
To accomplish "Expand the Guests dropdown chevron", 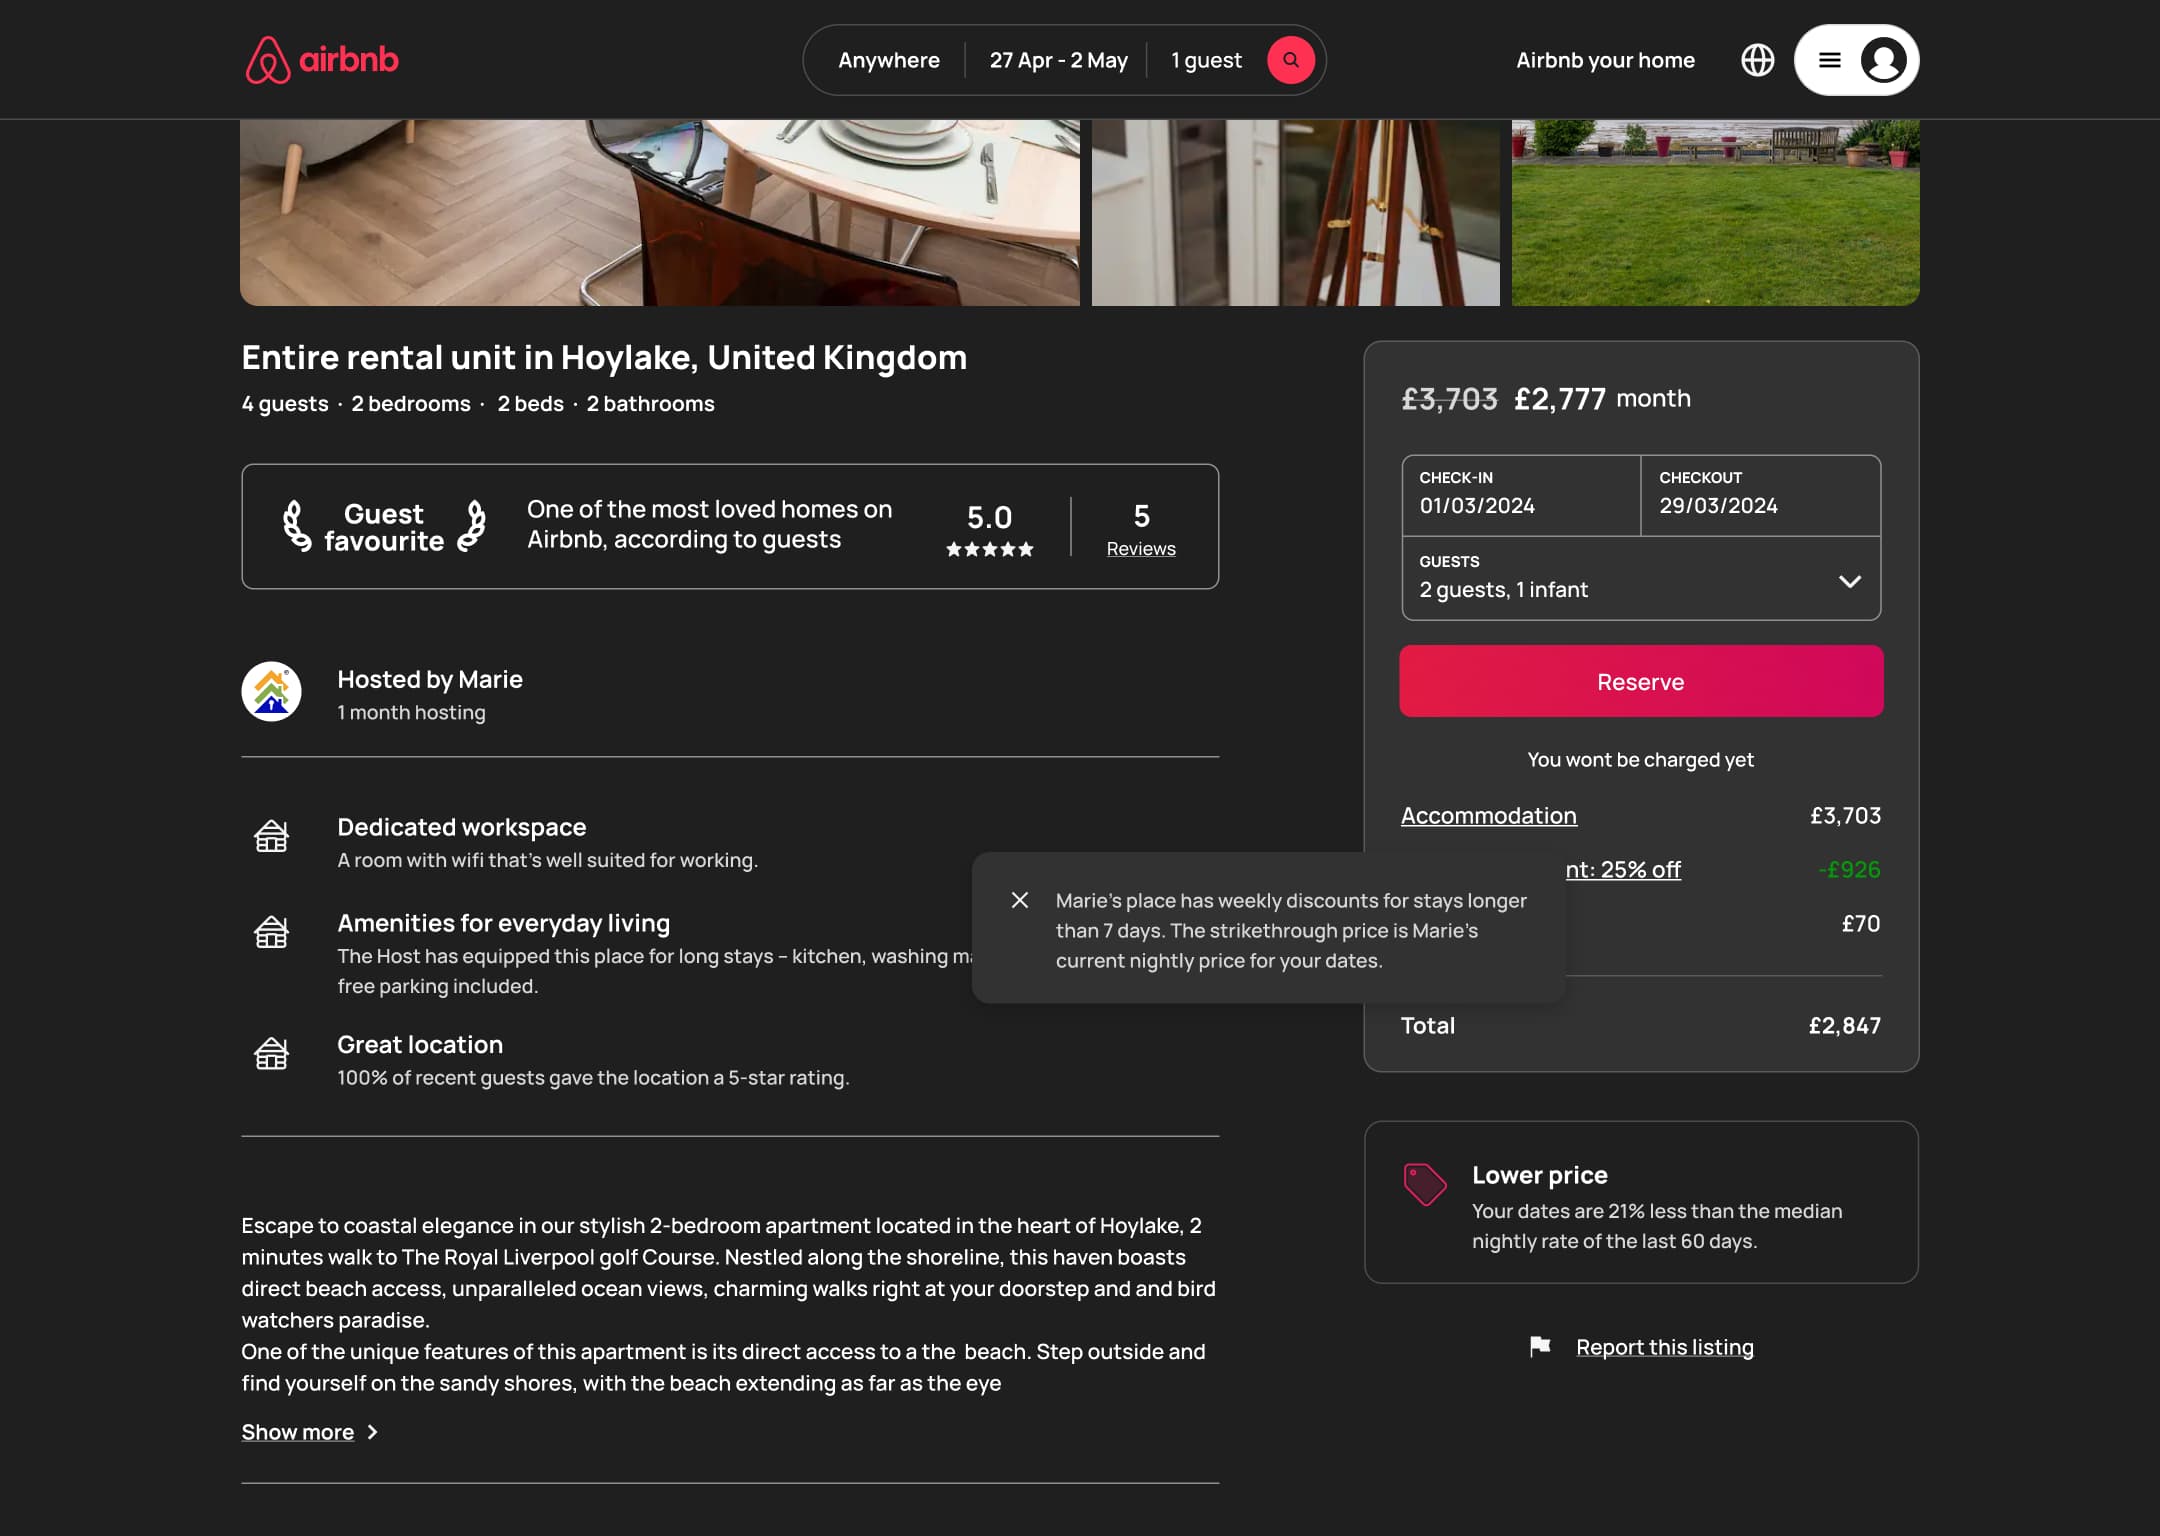I will [x=1849, y=581].
